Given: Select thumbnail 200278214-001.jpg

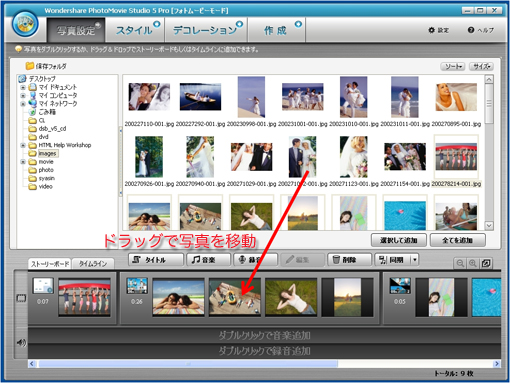Looking at the screenshot, I should [456, 157].
